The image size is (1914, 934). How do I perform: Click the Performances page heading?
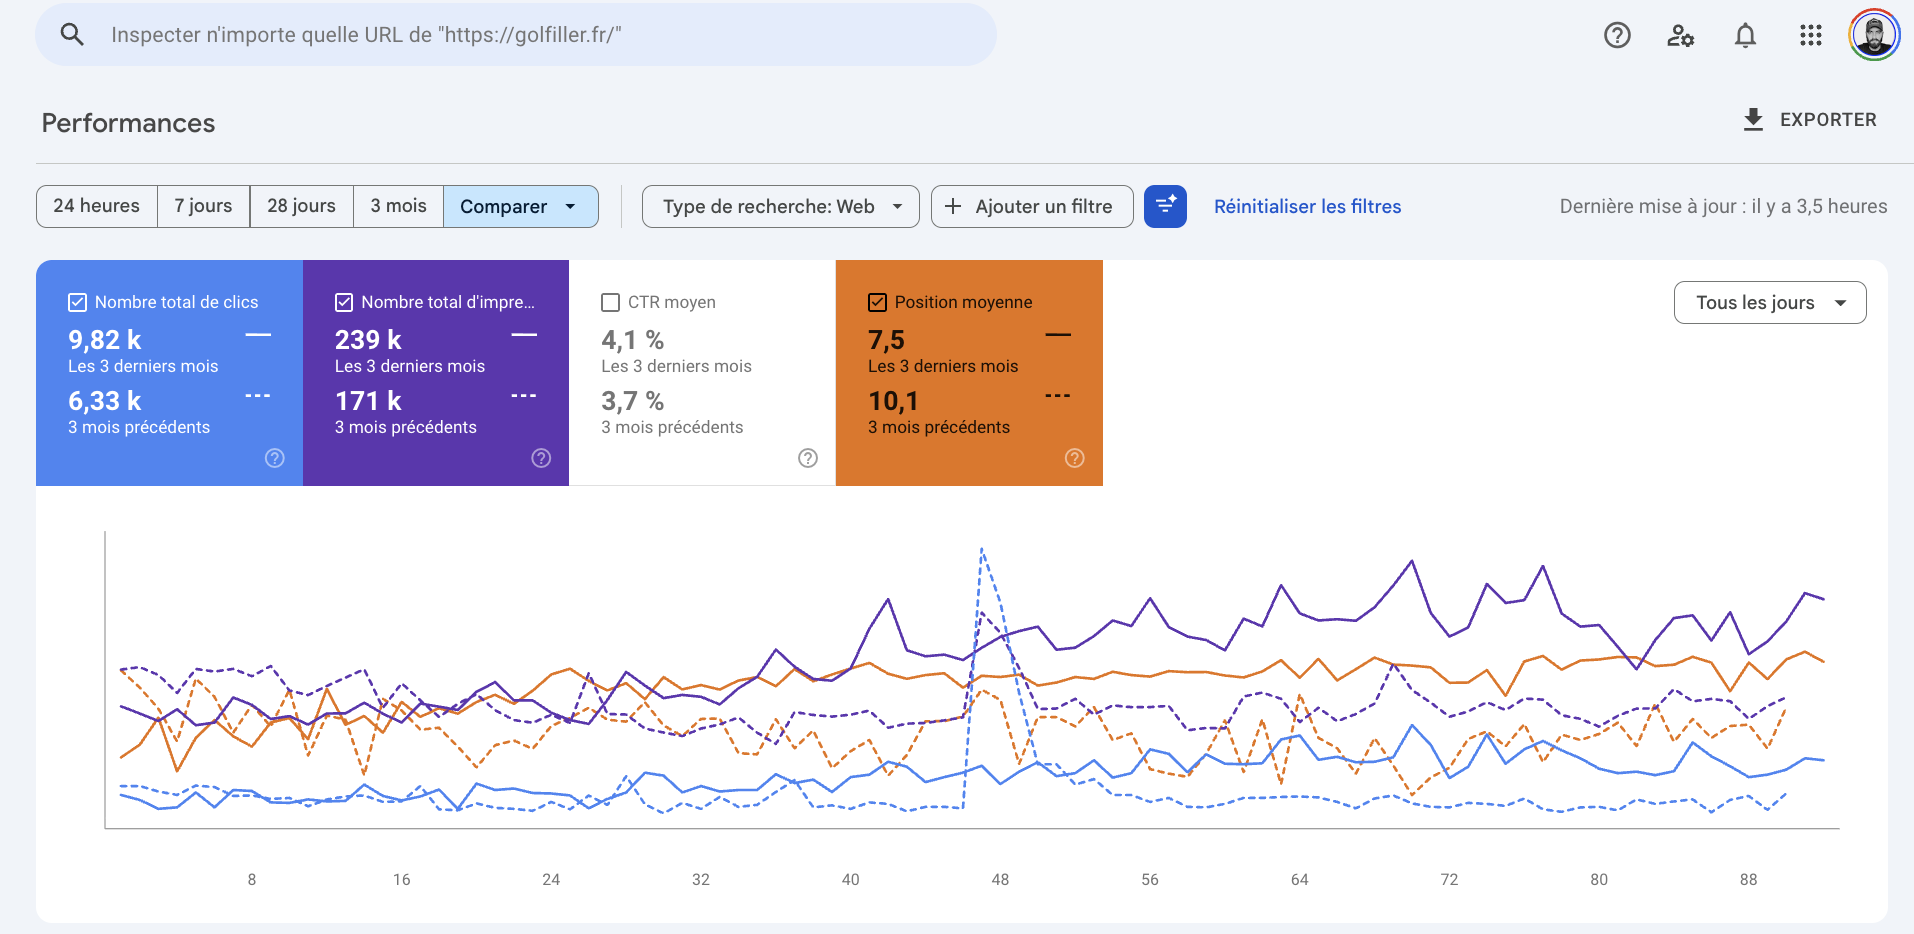(x=129, y=123)
